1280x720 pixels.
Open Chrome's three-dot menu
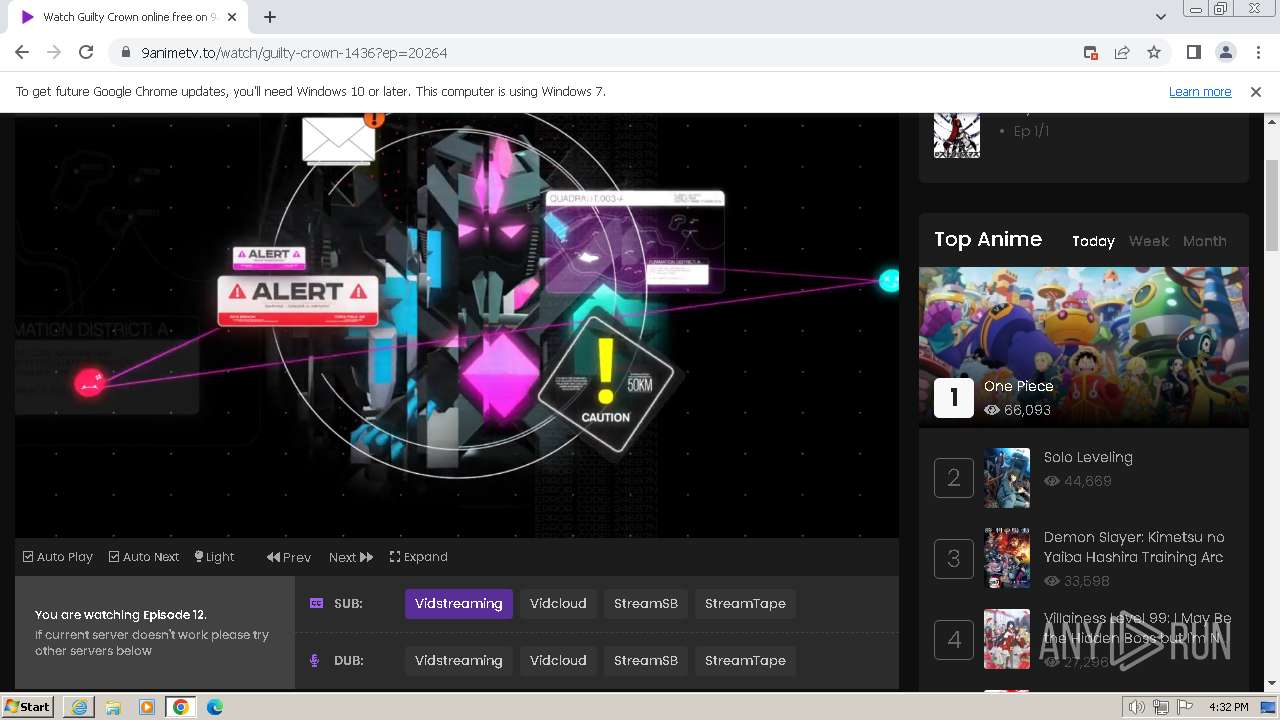(1256, 52)
